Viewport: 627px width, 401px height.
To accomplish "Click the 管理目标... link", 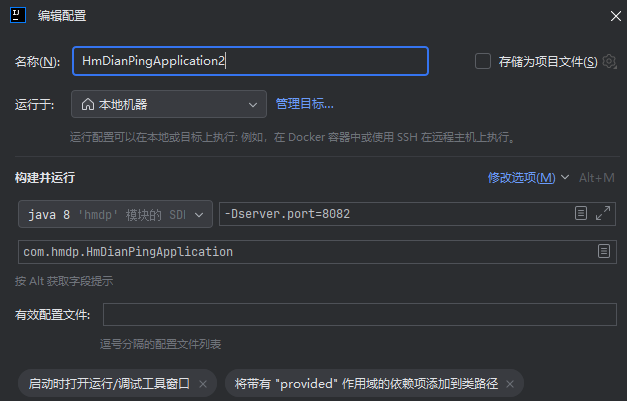I will [305, 104].
